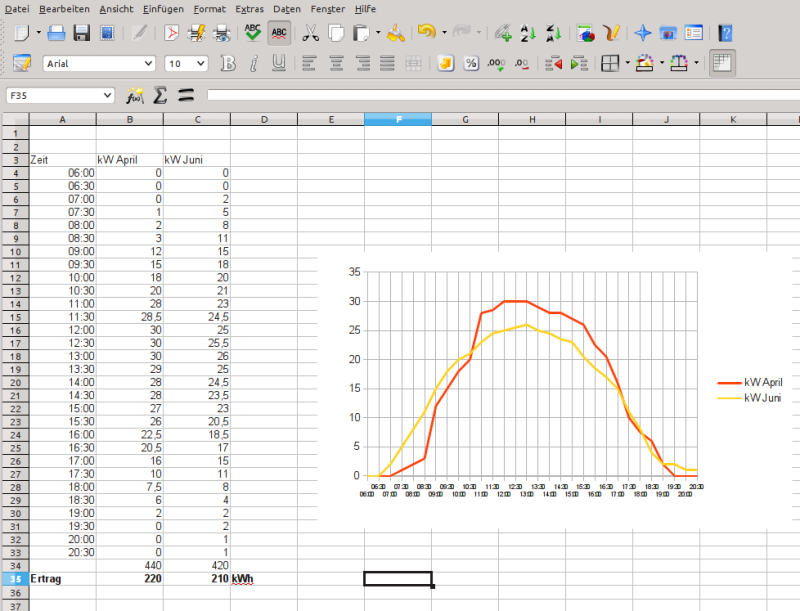Screen dimensions: 800x611
Task: Toggle grid lines display button
Action: click(722, 64)
